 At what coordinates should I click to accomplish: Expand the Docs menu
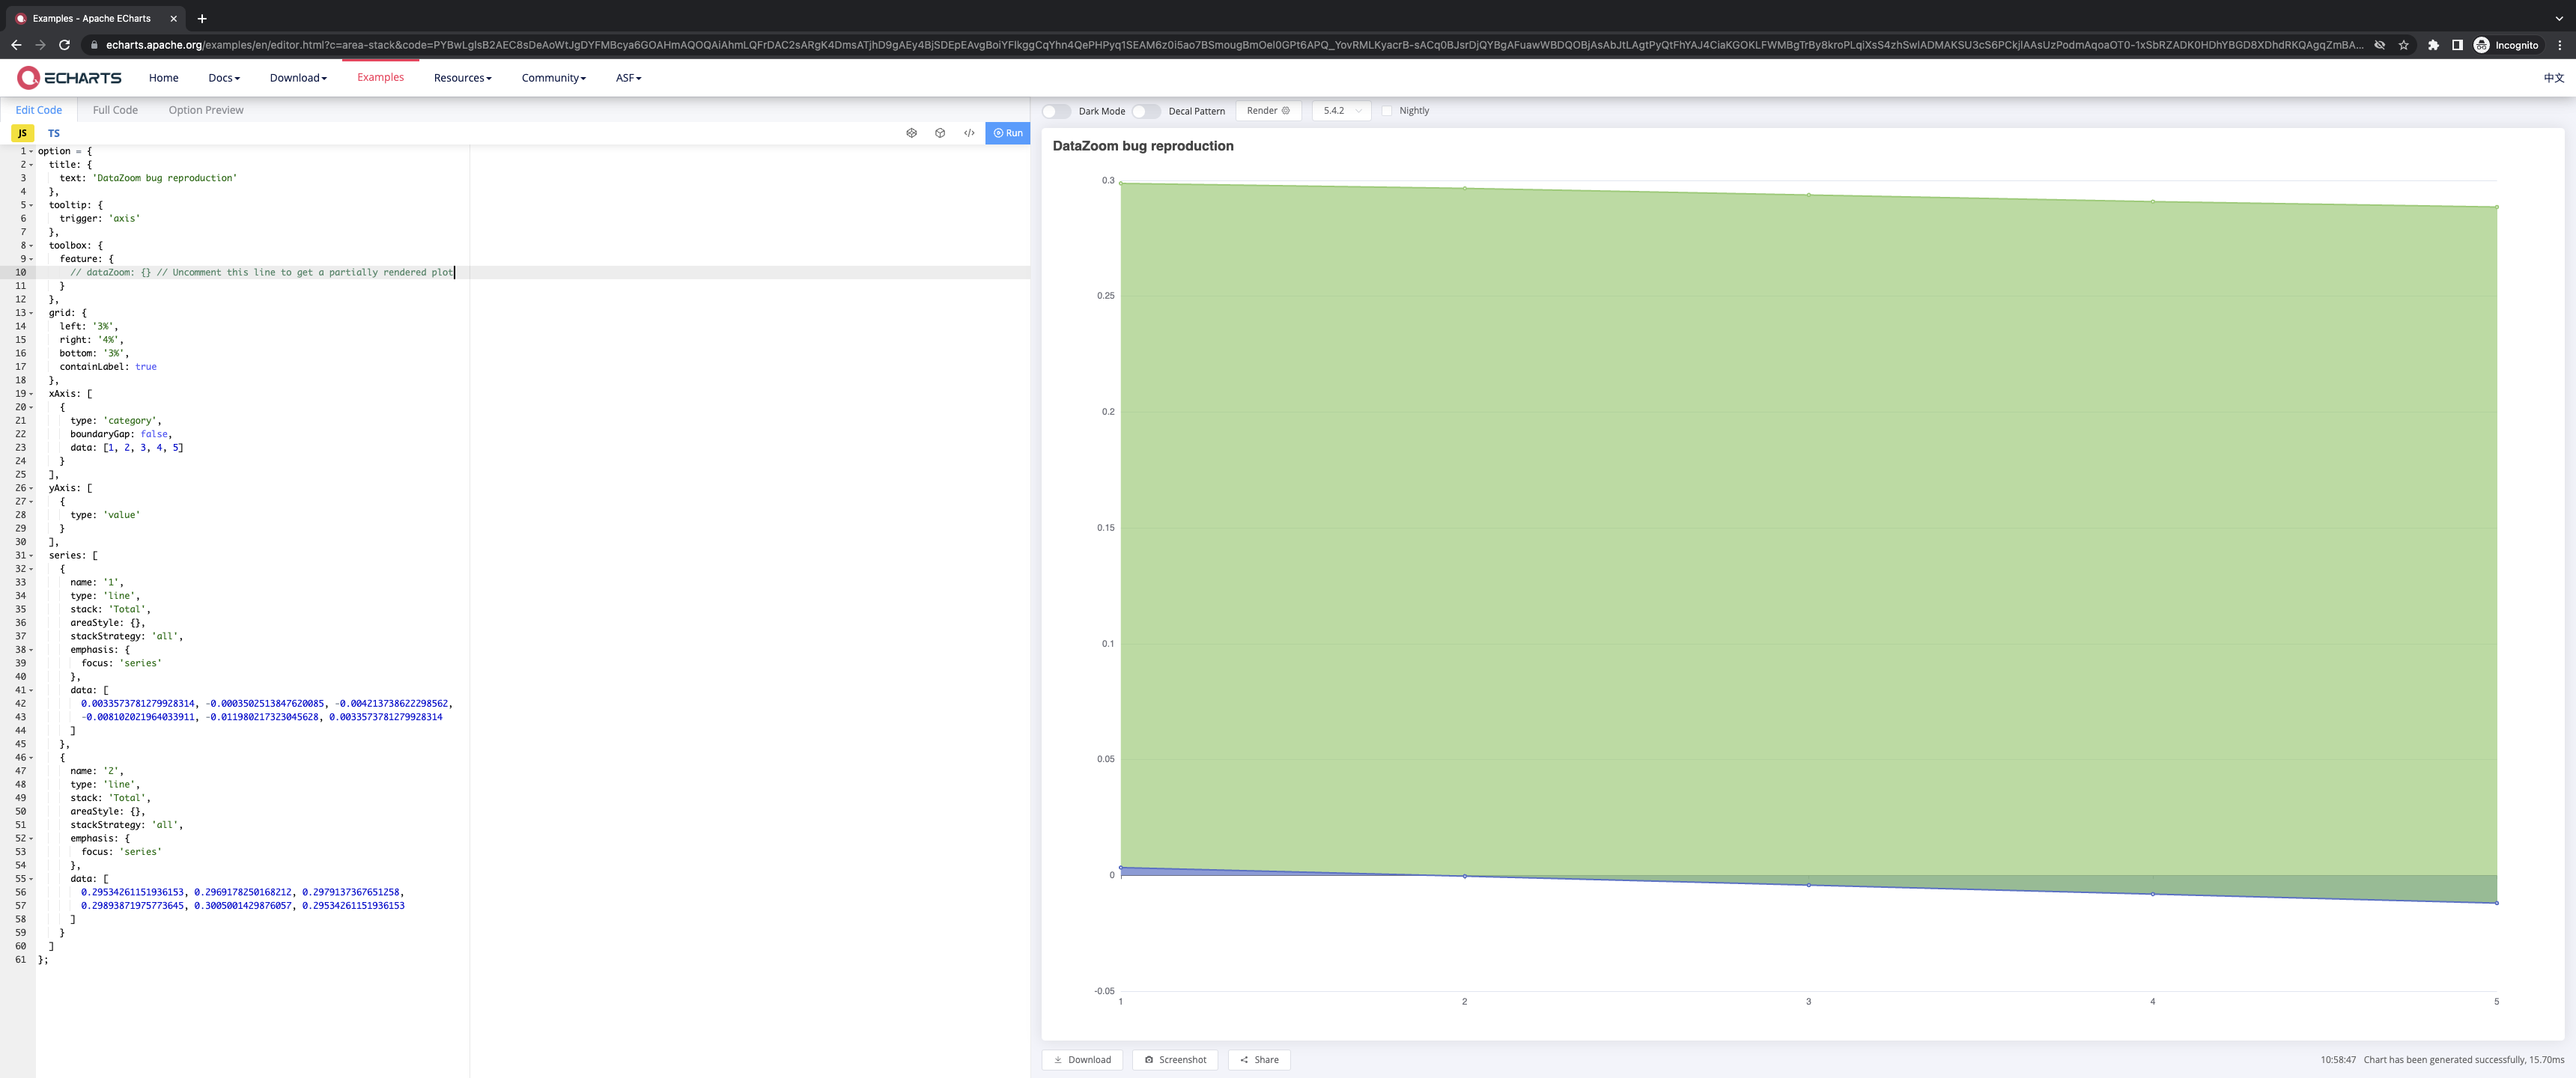(x=223, y=77)
